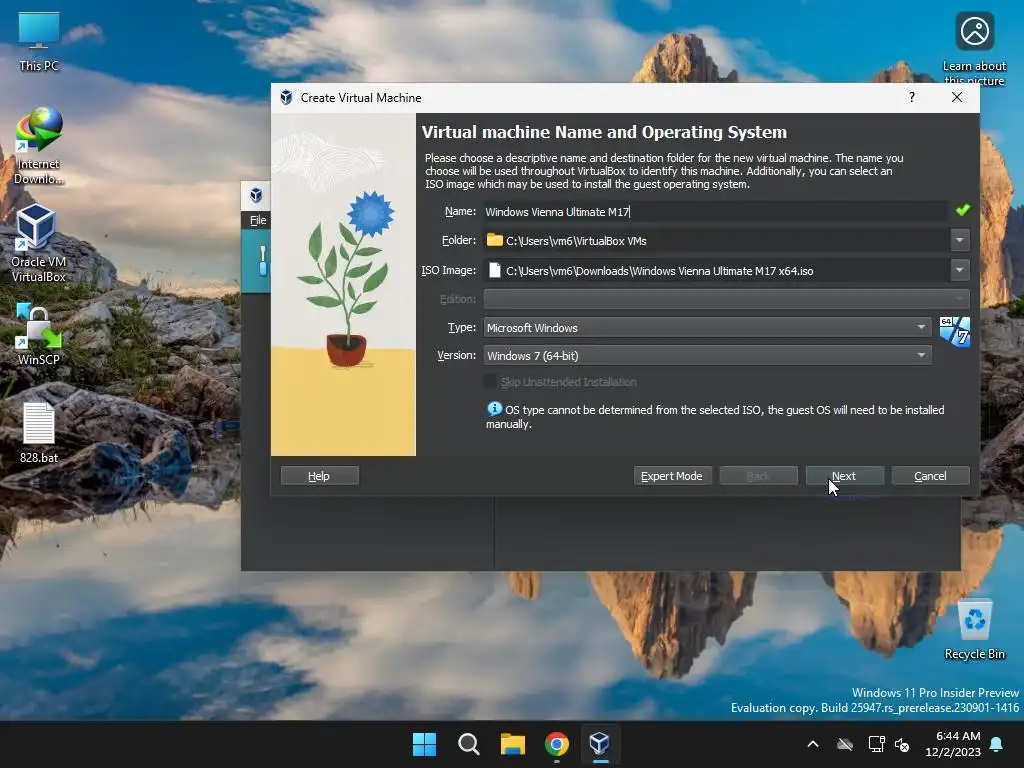Switch to Expert Mode
This screenshot has height=768, width=1024.
tap(672, 476)
